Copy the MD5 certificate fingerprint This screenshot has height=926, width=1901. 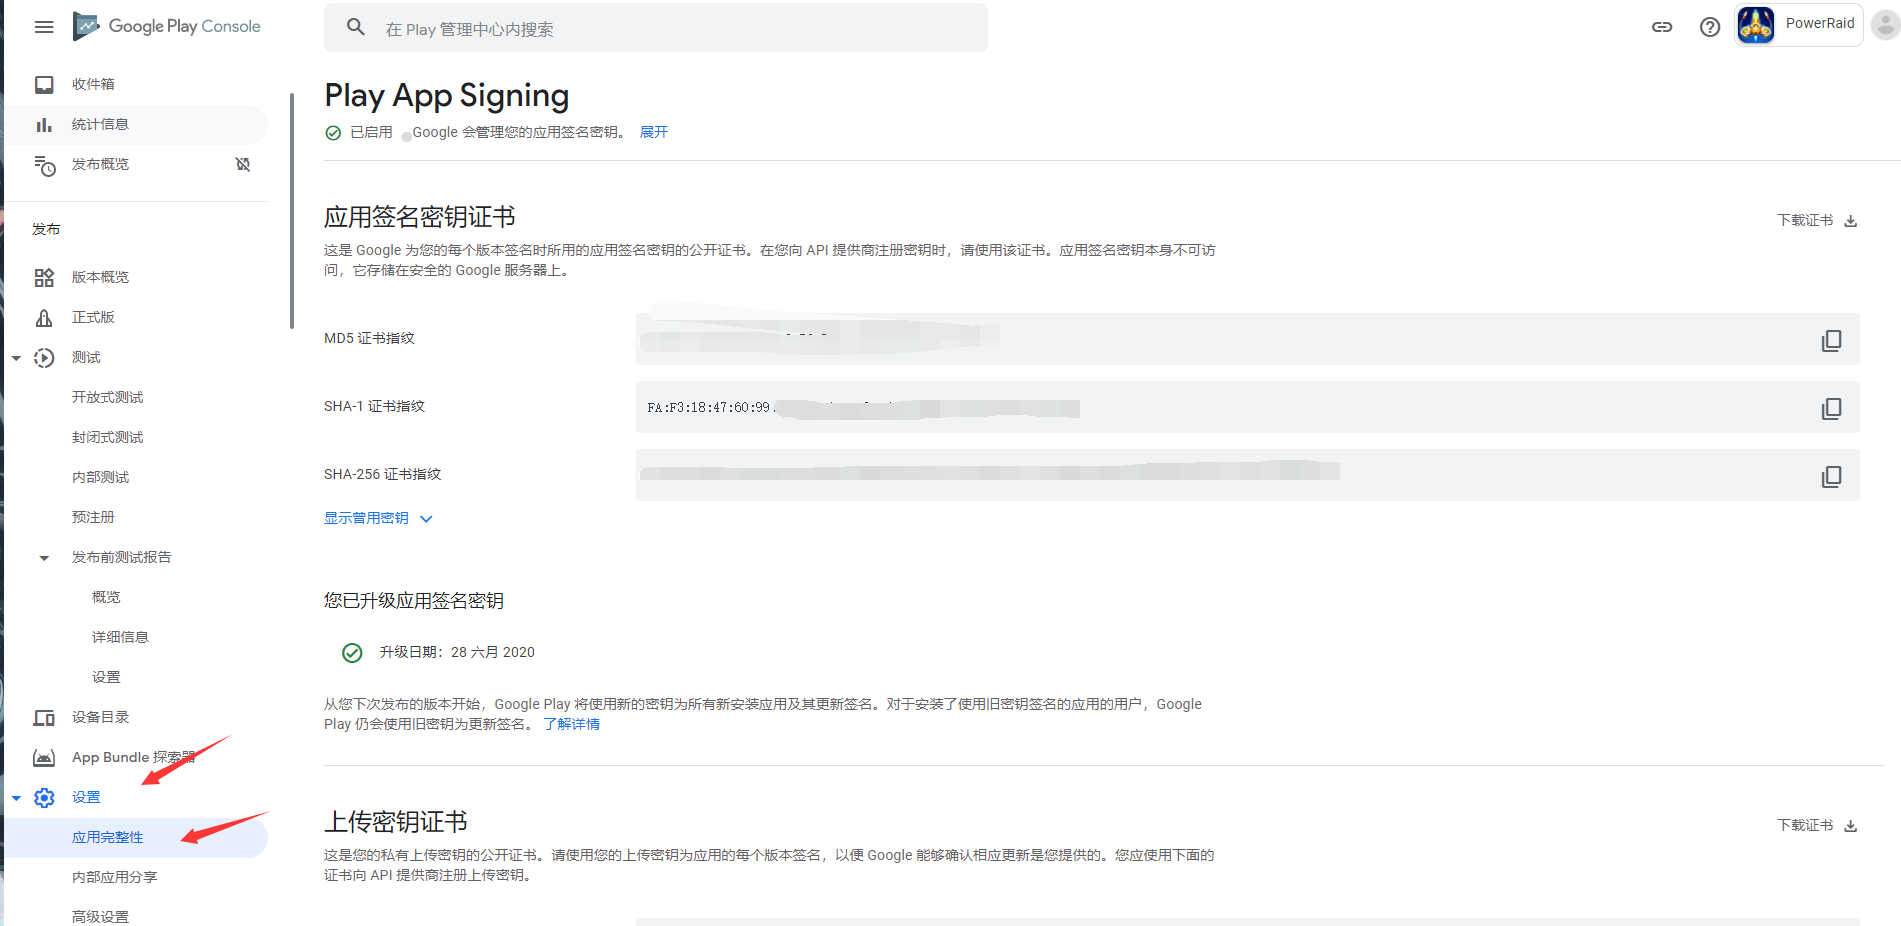1831,341
